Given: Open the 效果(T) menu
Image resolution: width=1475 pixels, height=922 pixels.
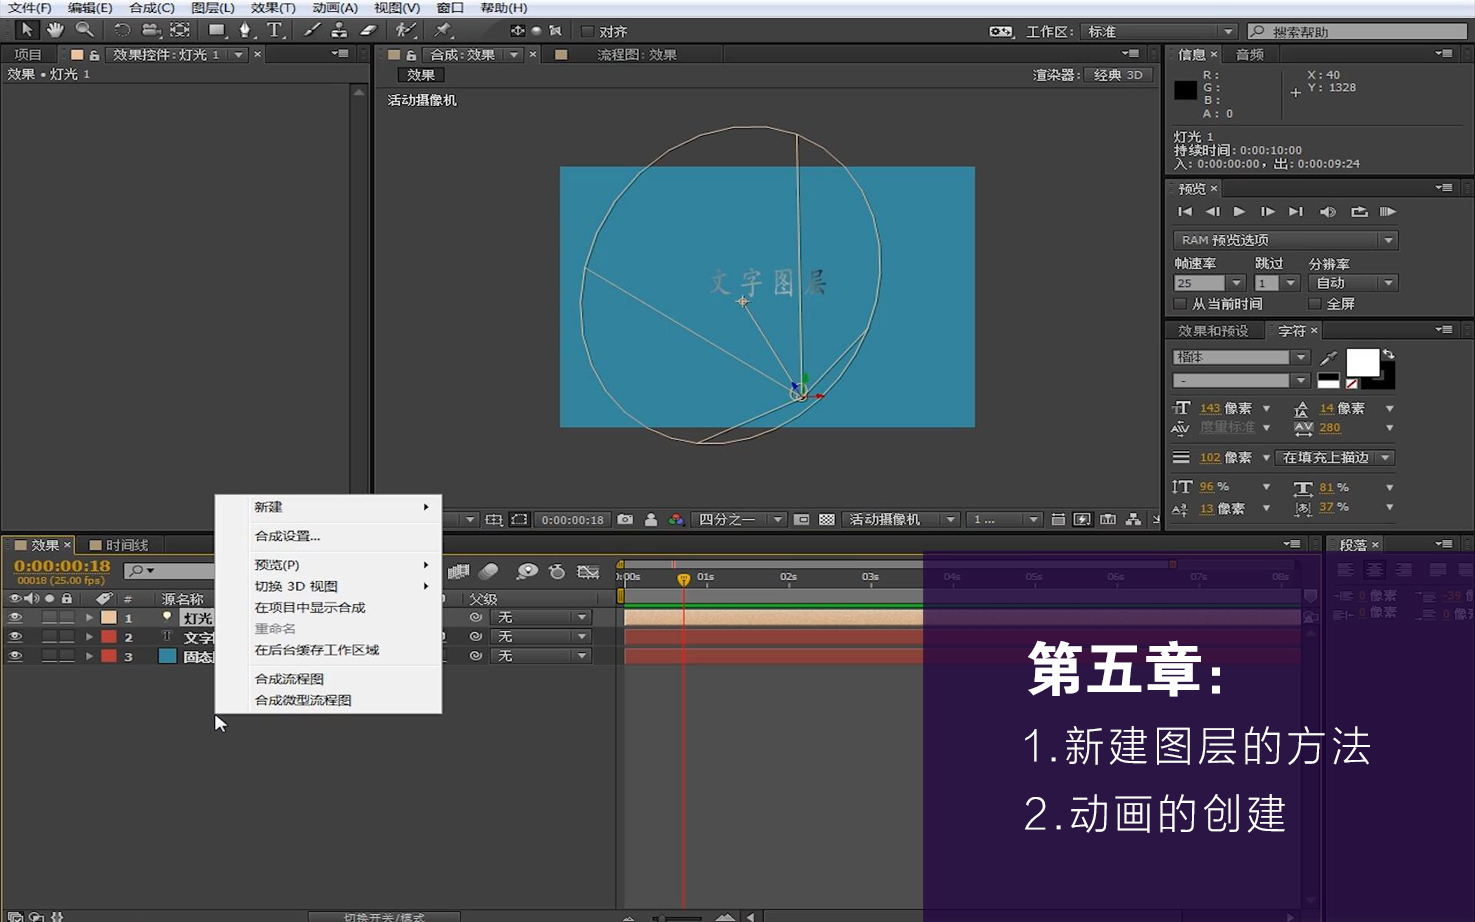Looking at the screenshot, I should pyautogui.click(x=273, y=8).
